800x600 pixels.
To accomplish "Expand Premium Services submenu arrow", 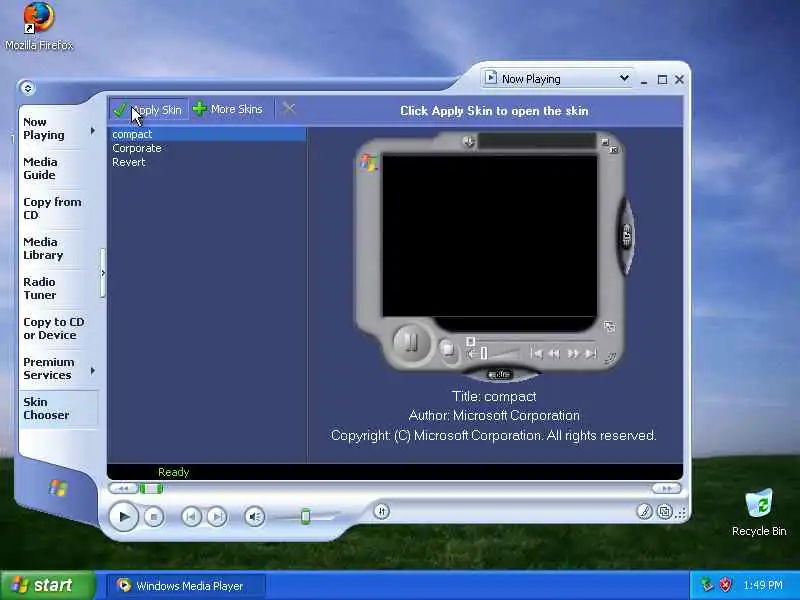I will click(92, 370).
